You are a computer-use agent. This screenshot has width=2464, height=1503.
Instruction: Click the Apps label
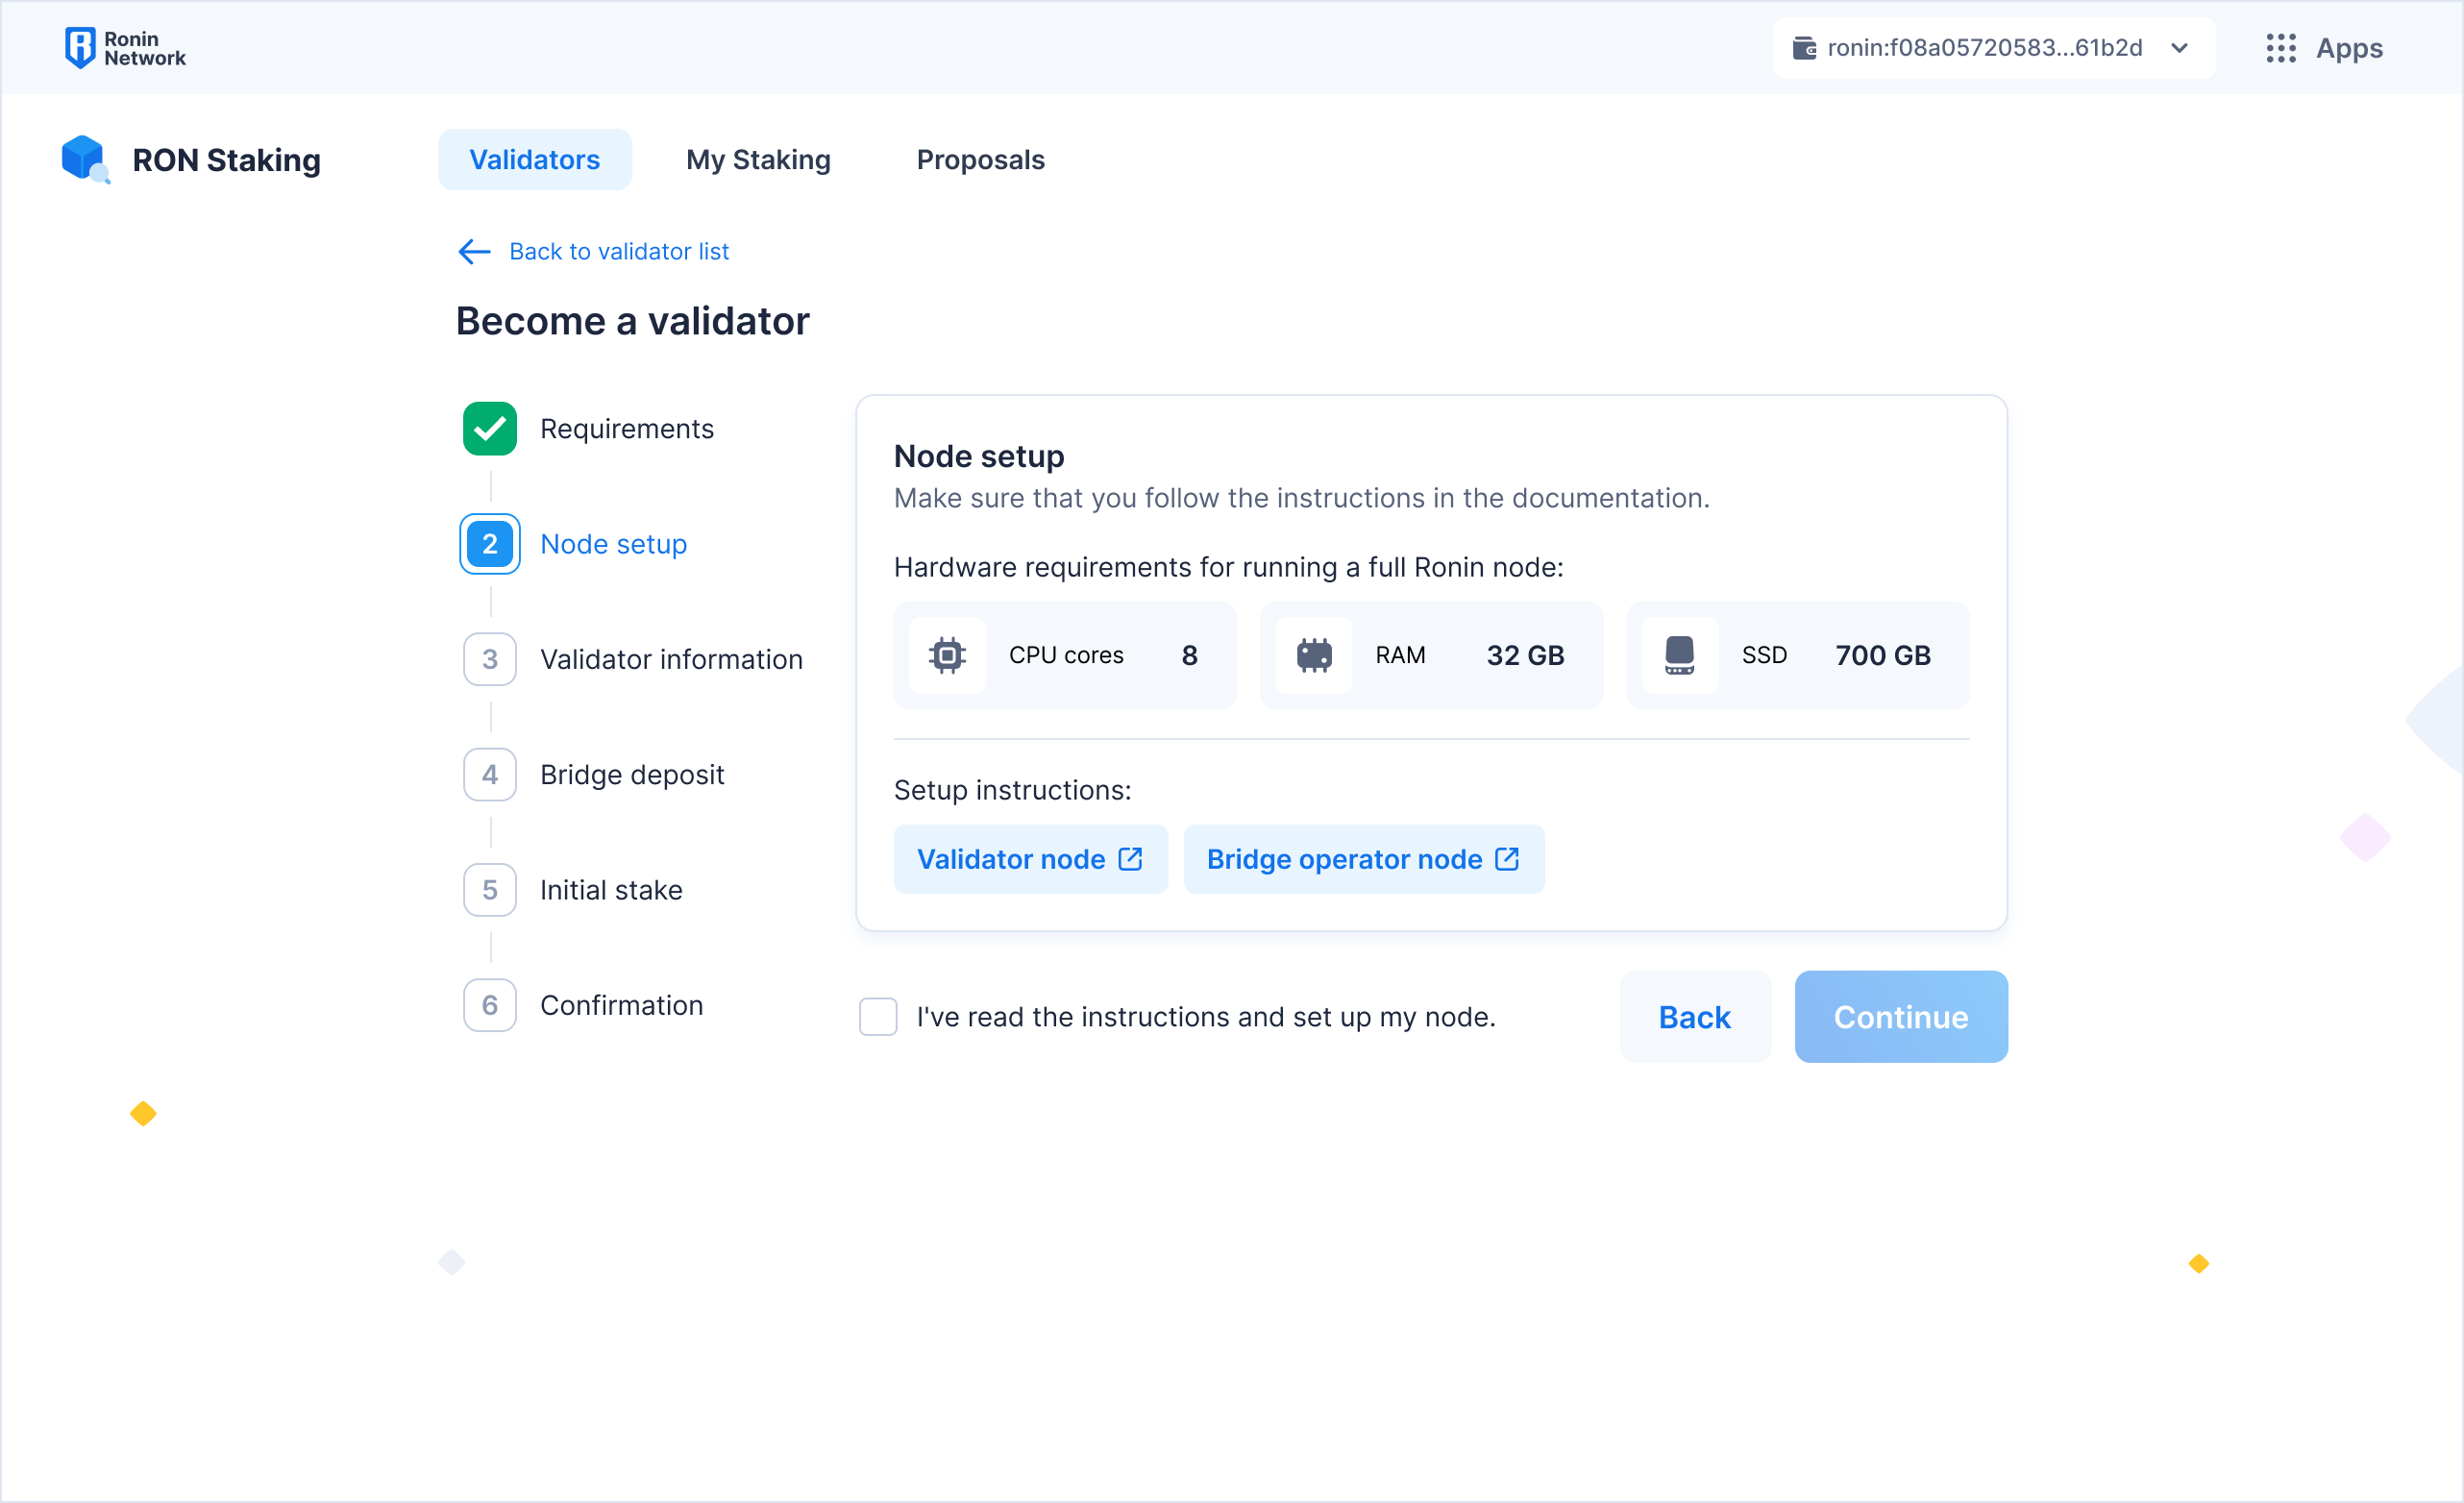[2349, 48]
